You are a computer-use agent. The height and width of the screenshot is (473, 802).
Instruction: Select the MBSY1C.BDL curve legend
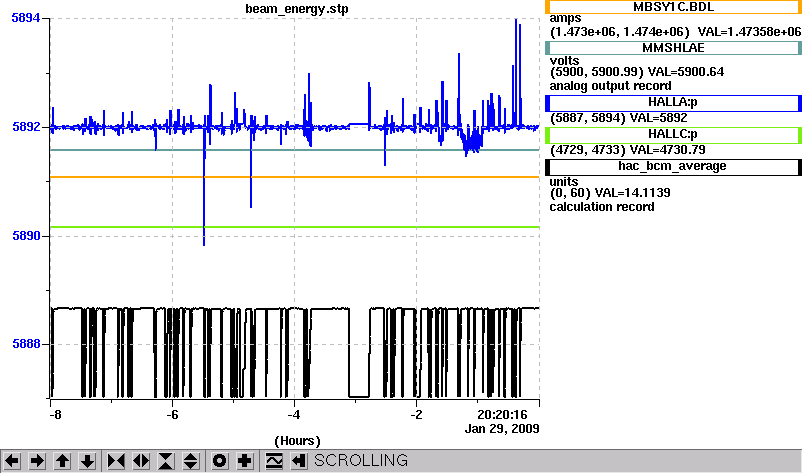click(673, 7)
